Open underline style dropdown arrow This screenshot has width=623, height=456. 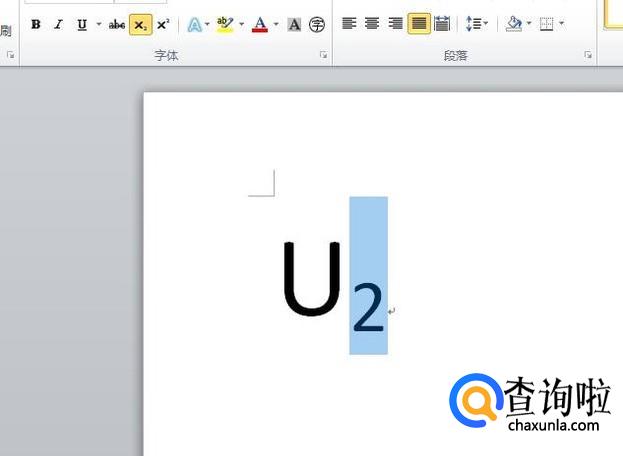point(98,24)
